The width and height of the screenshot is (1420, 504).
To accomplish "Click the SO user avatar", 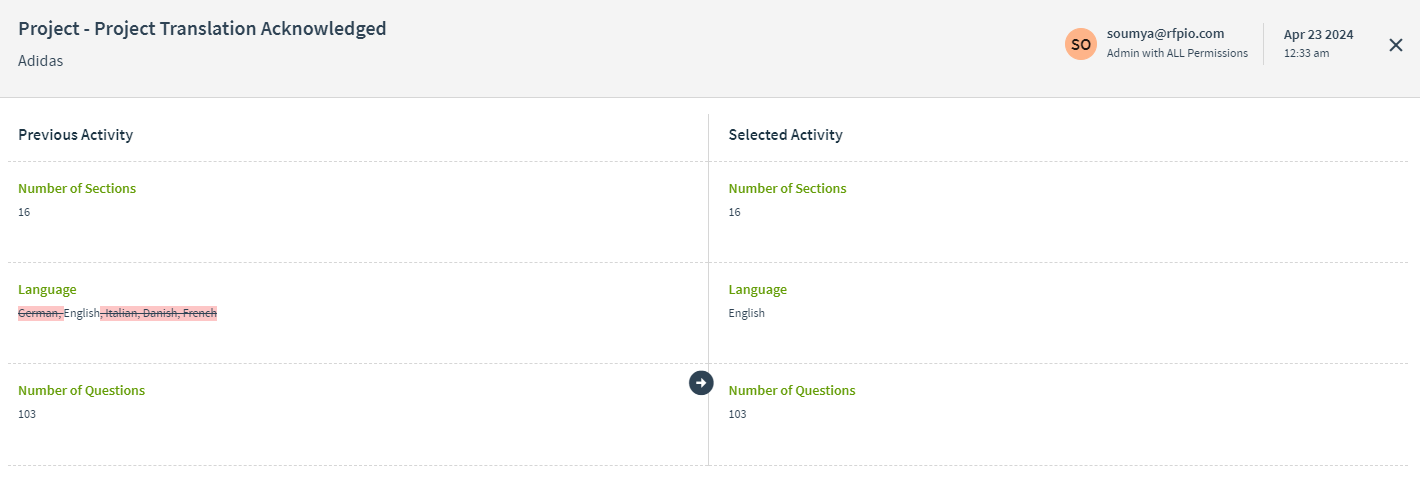I will (x=1081, y=44).
